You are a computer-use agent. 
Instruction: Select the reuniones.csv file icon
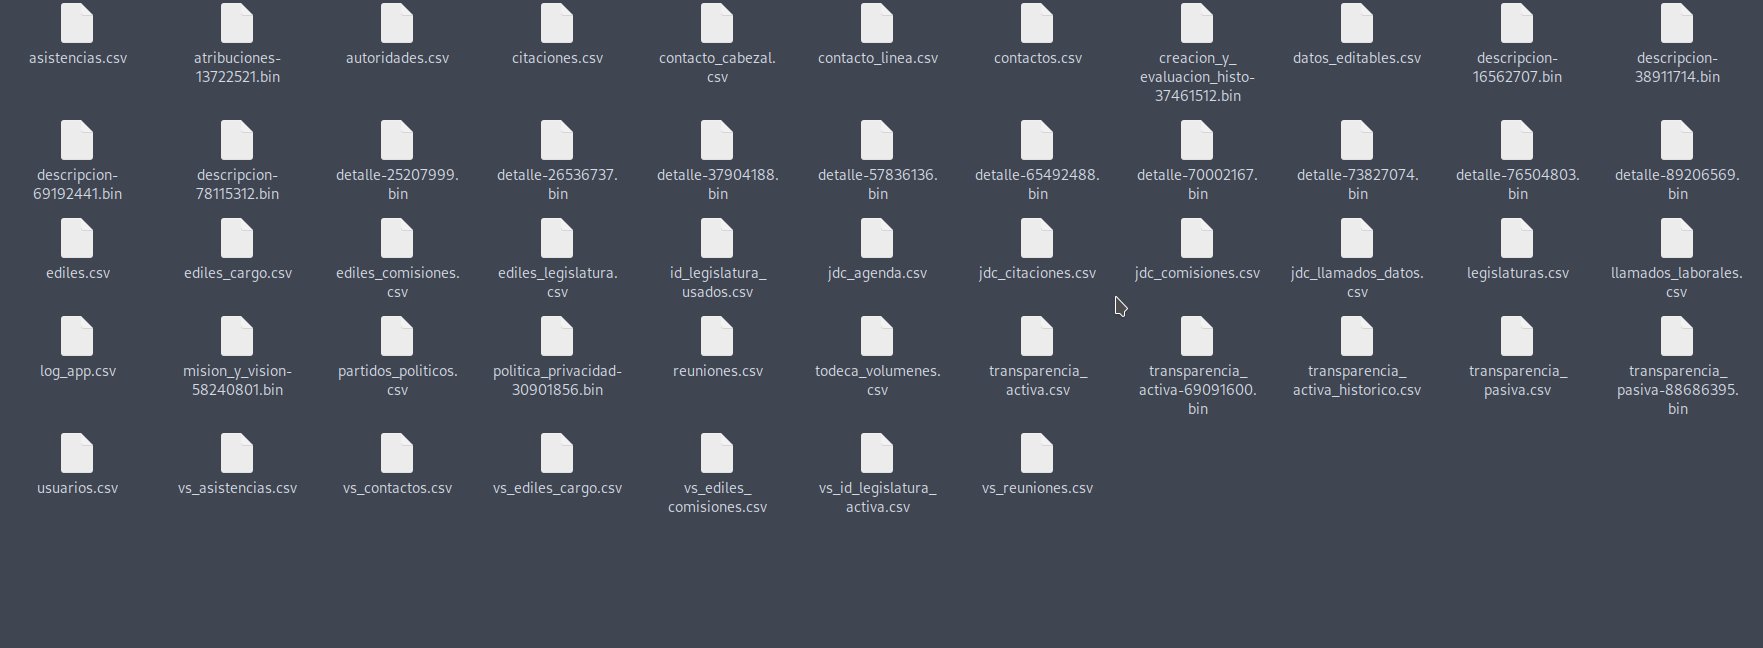(717, 337)
